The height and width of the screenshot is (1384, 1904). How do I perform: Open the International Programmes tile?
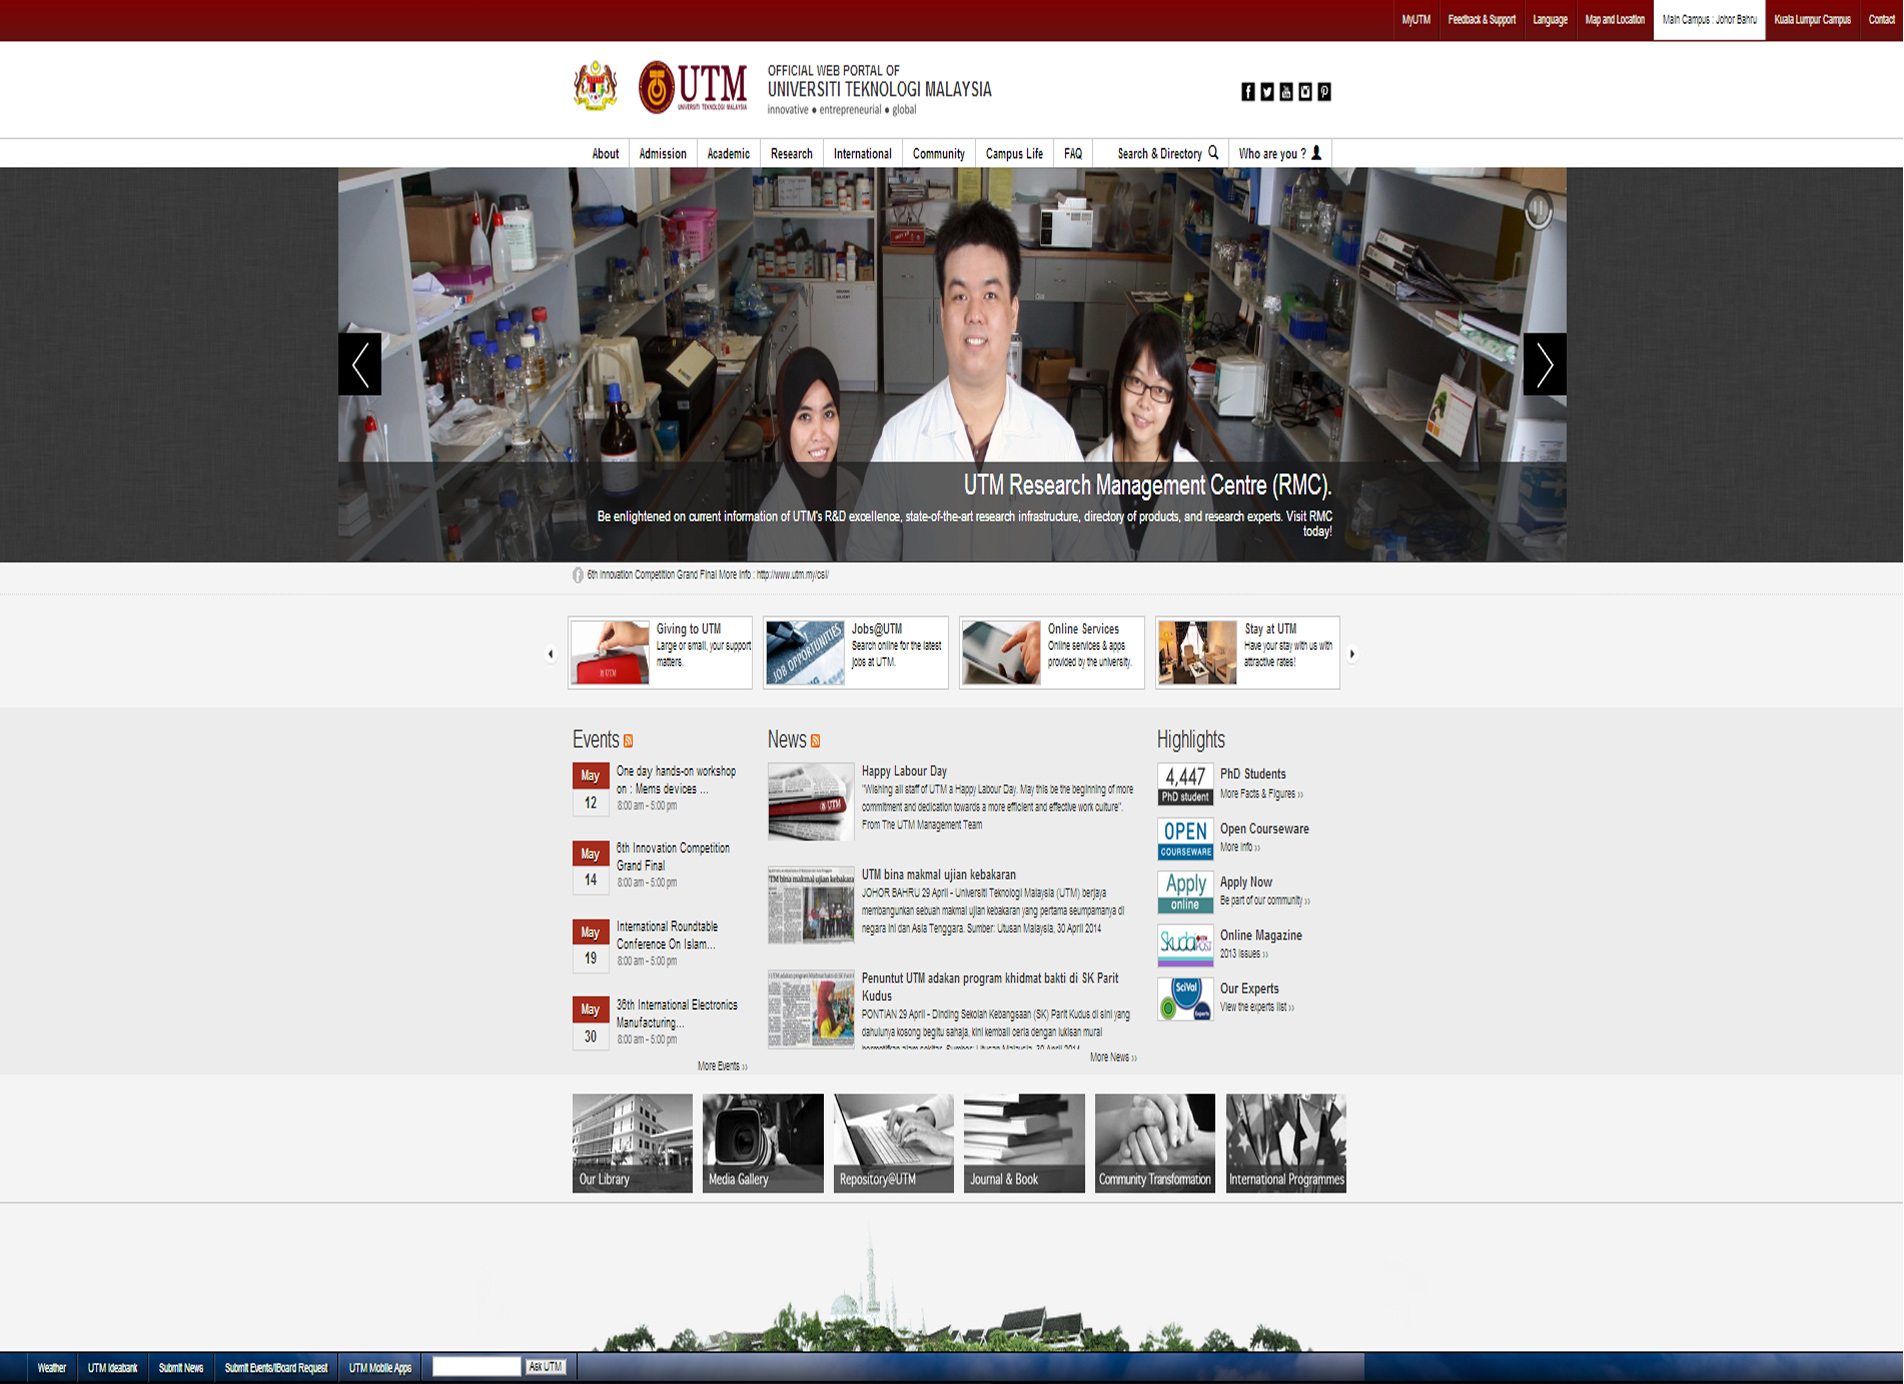click(1286, 1143)
